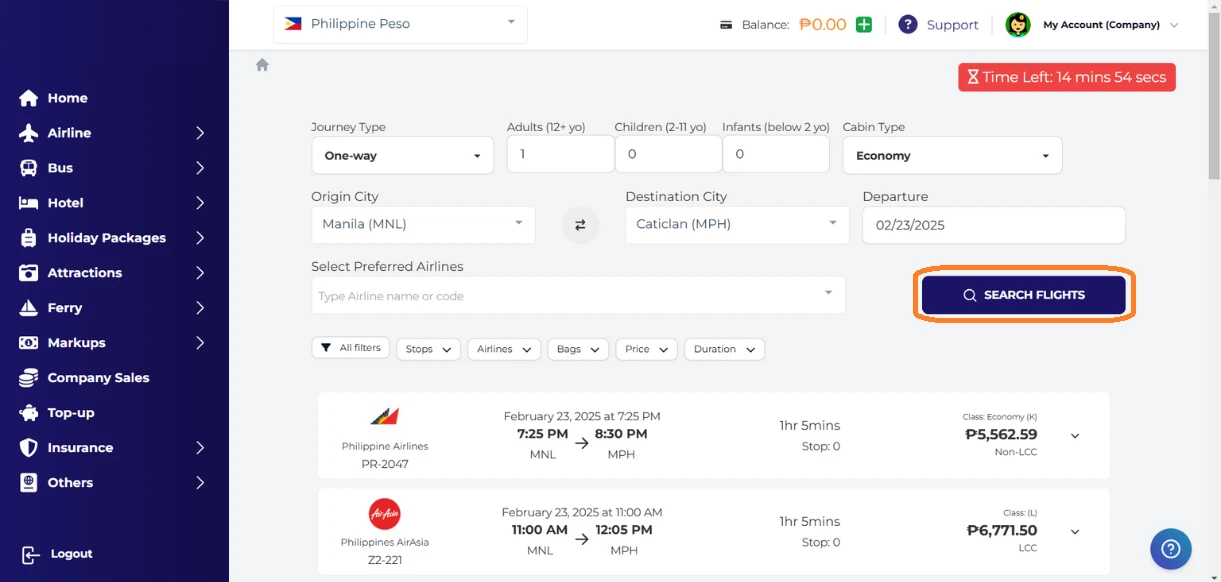Swap origin and destination cities
The width and height of the screenshot is (1221, 582).
[x=580, y=225]
